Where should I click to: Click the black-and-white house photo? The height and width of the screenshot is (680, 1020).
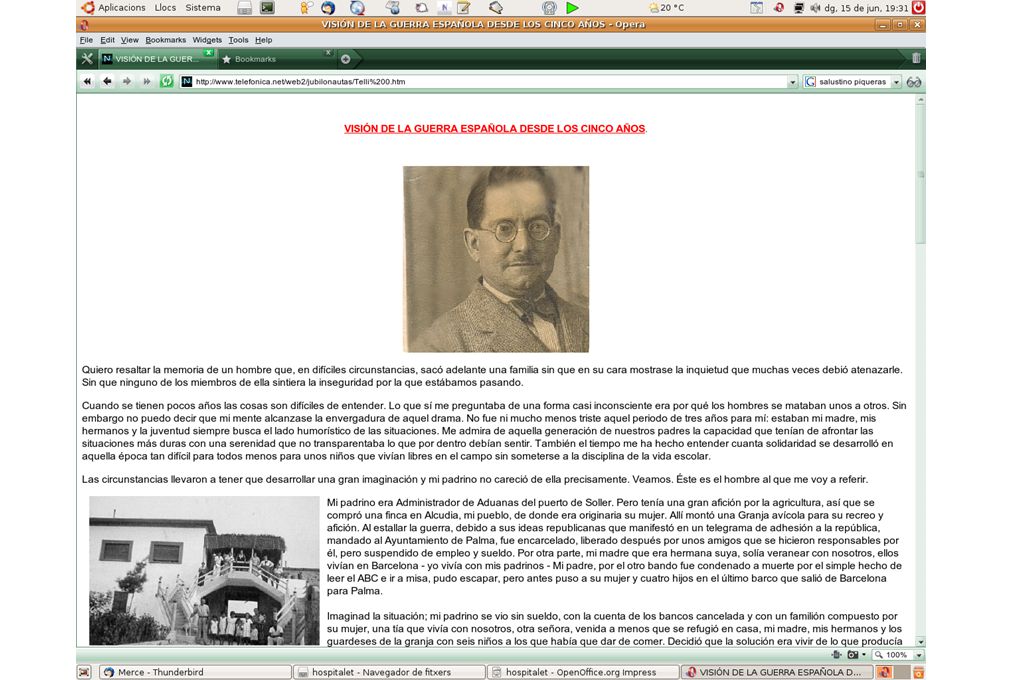(x=204, y=571)
